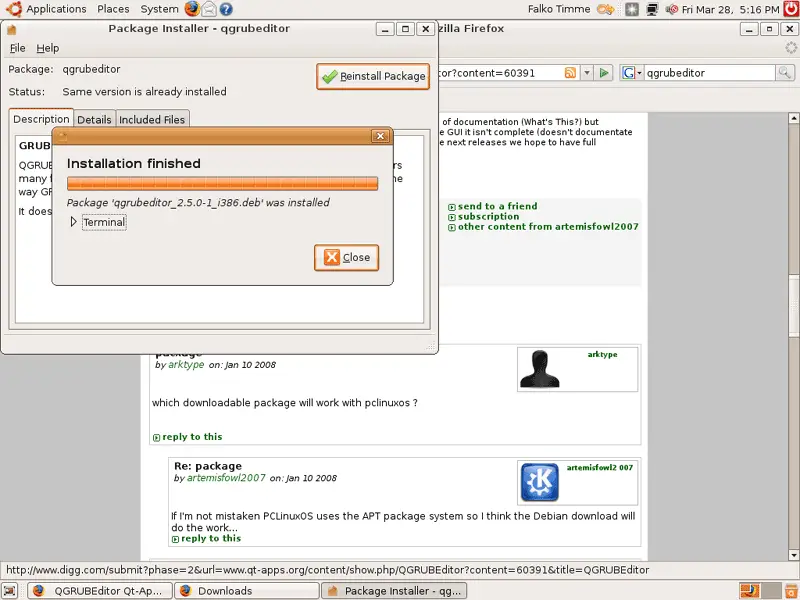This screenshot has width=800, height=600.
Task: Click the scroll-up arrow of the Firefox page
Action: tap(793, 118)
